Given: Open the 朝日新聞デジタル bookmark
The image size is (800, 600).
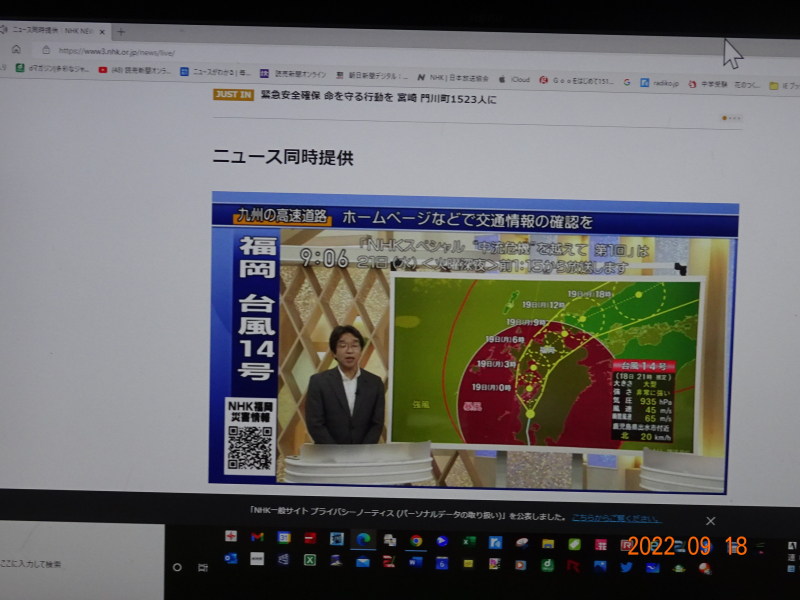Looking at the screenshot, I should pos(371,76).
